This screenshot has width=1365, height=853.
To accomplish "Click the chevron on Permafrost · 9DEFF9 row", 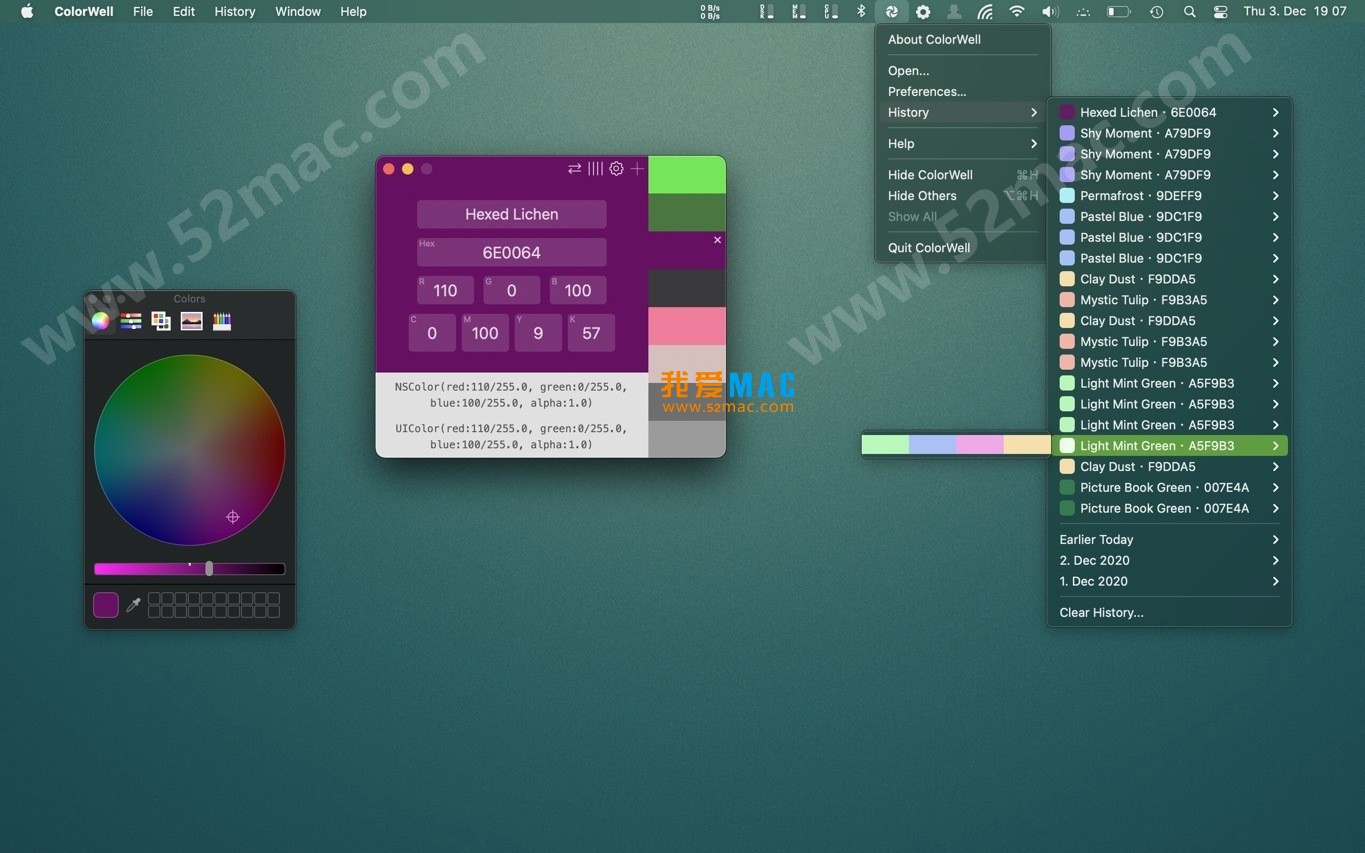I will click(x=1276, y=196).
